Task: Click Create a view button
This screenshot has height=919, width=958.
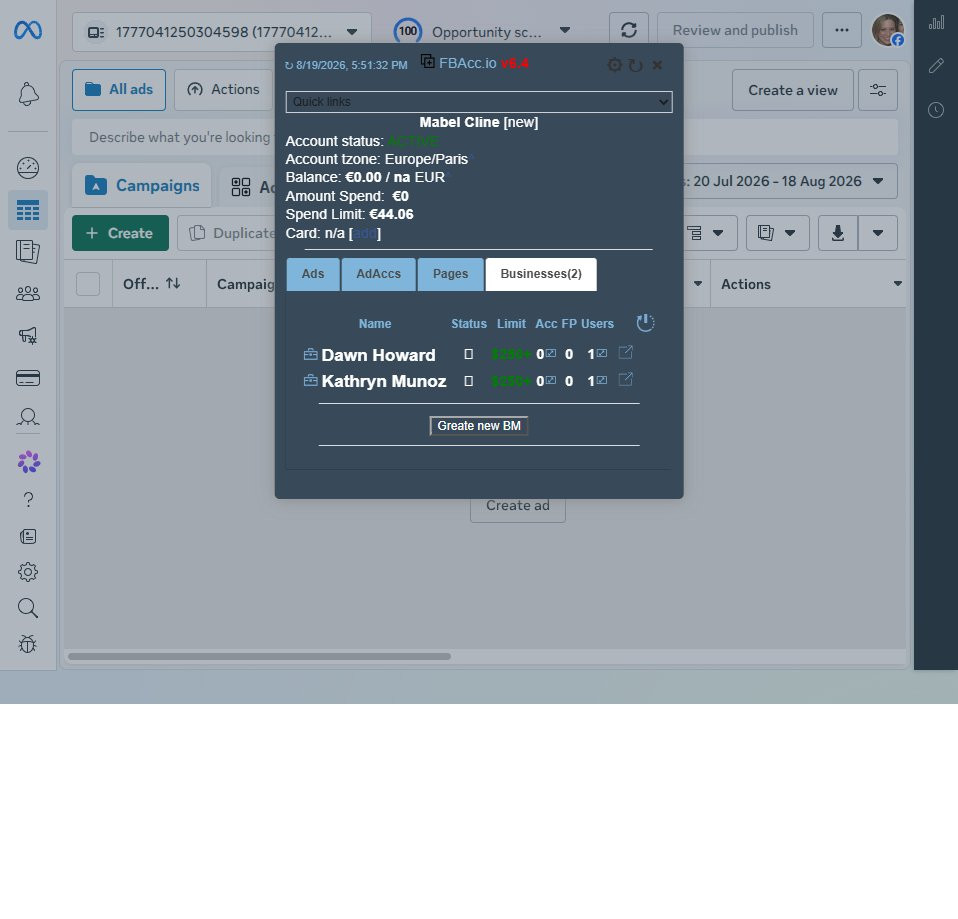Action: click(792, 90)
